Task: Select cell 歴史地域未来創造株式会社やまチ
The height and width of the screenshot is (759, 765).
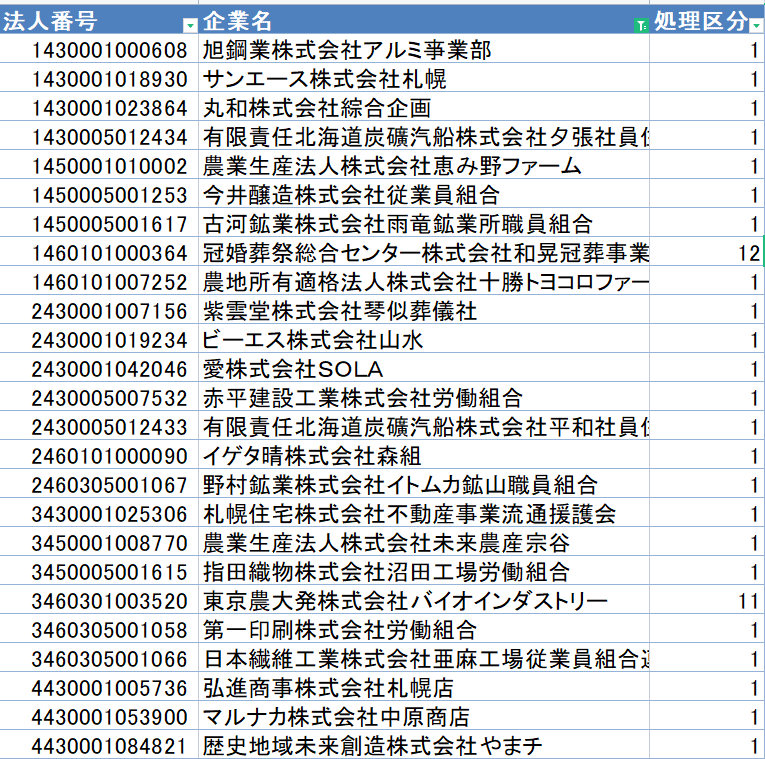Action: 424,744
